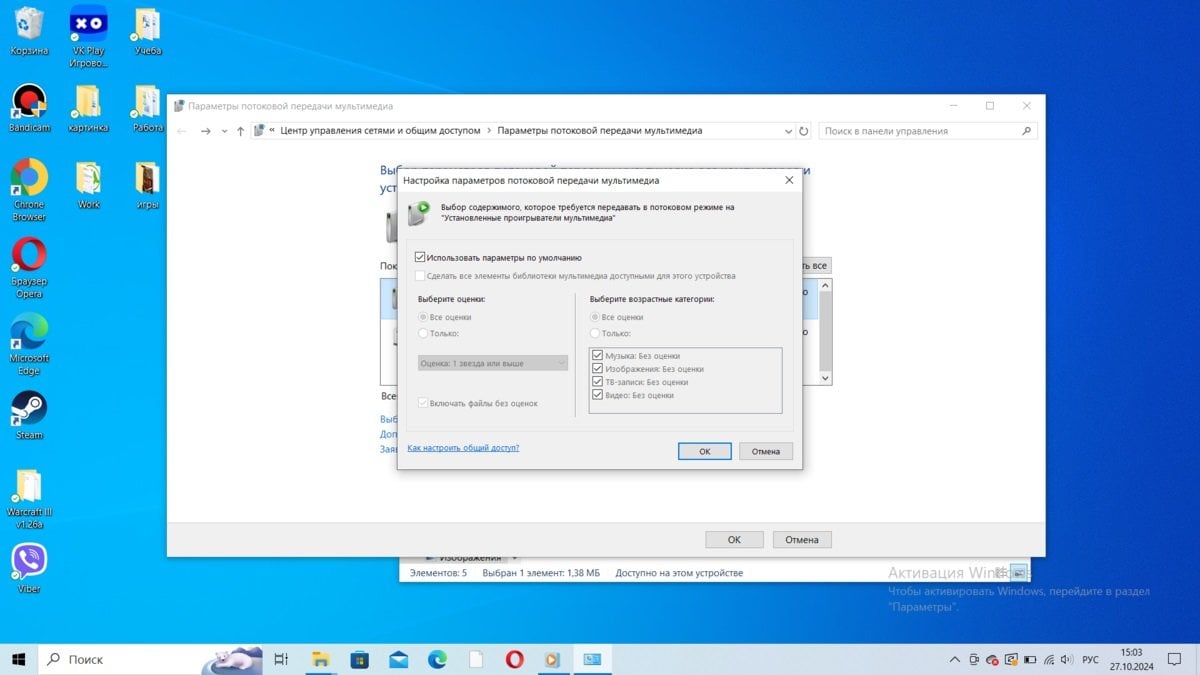Launch Microsoft Edge desktop shortcut
This screenshot has height=675, width=1200.
(x=29, y=345)
